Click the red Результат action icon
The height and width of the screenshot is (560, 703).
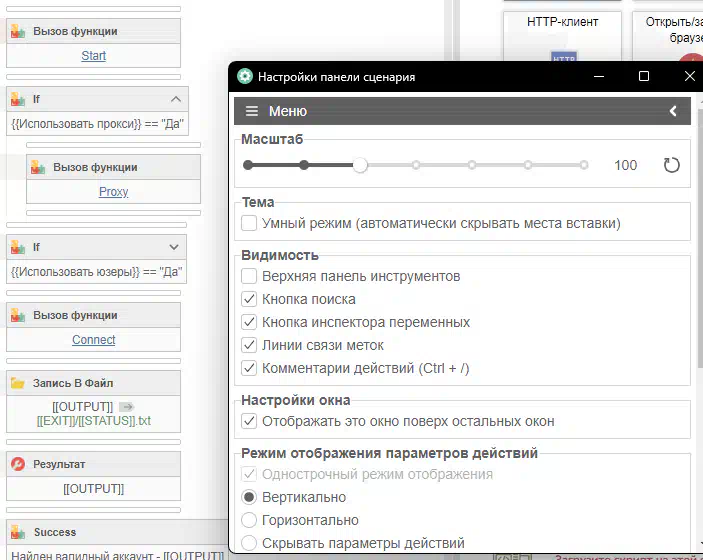[x=18, y=464]
